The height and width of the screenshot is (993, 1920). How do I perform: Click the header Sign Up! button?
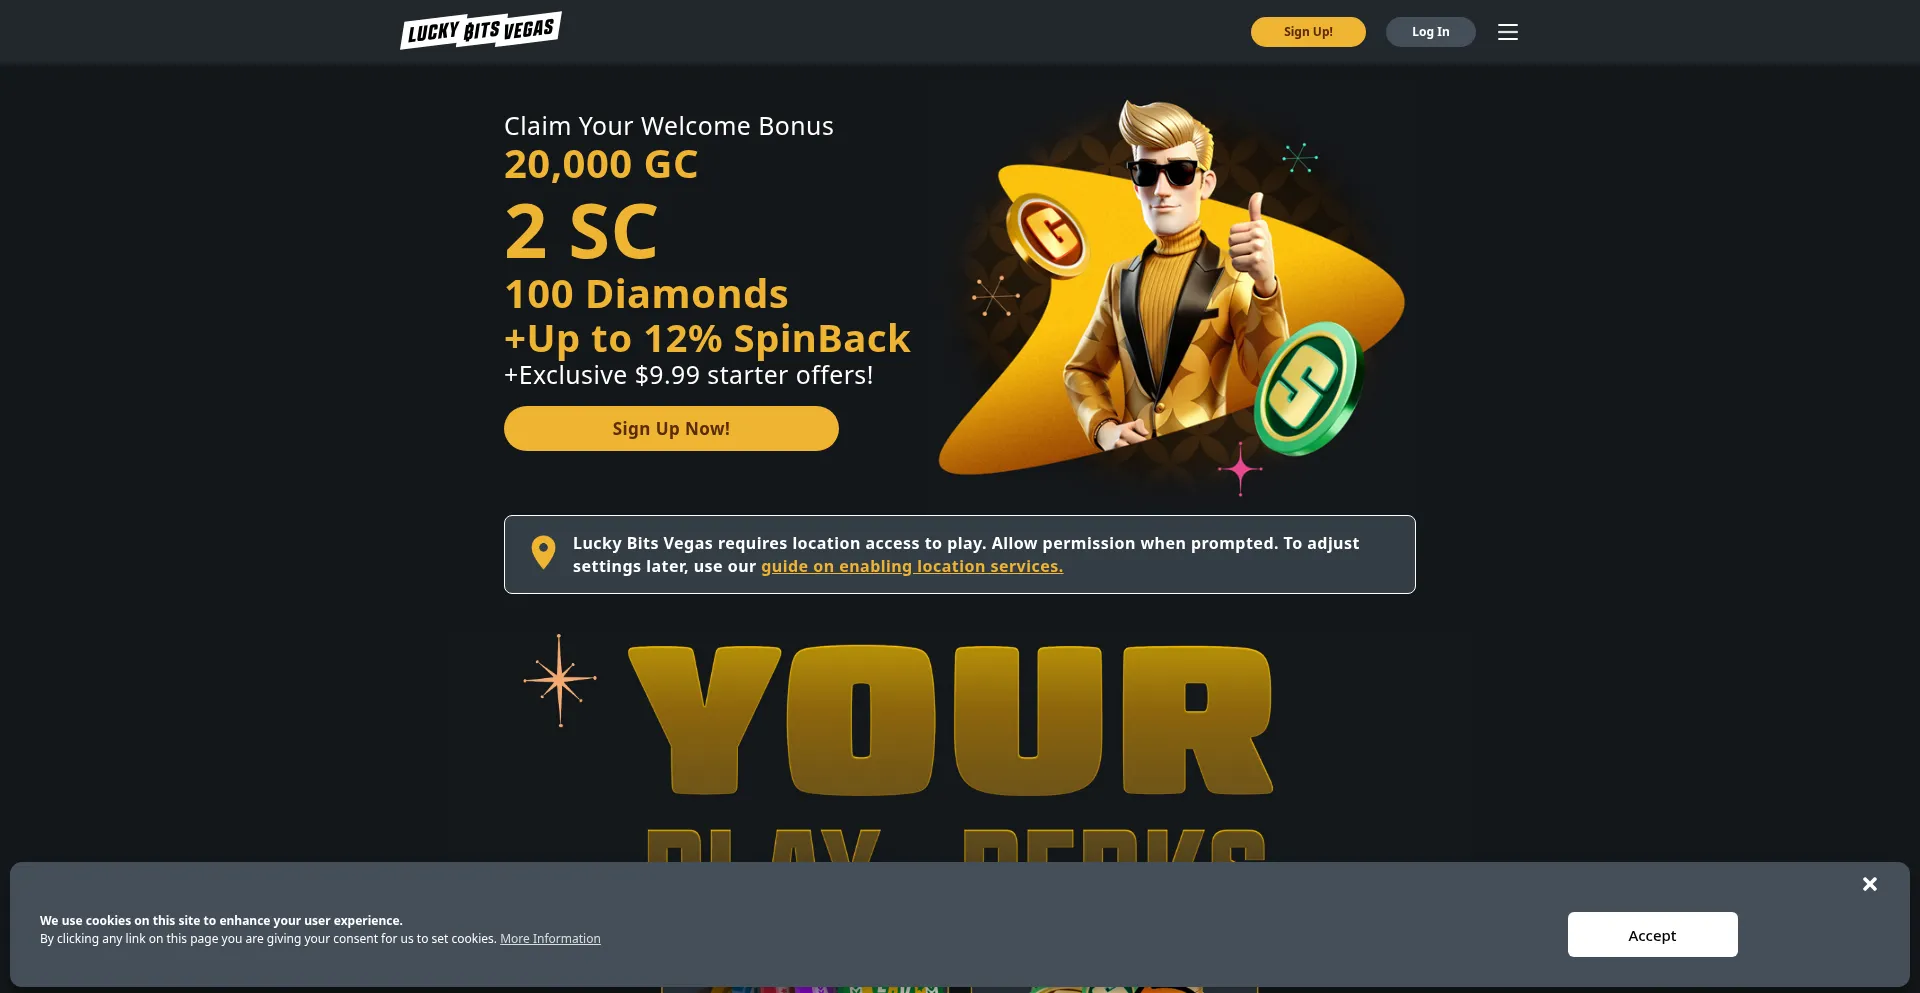[1308, 32]
